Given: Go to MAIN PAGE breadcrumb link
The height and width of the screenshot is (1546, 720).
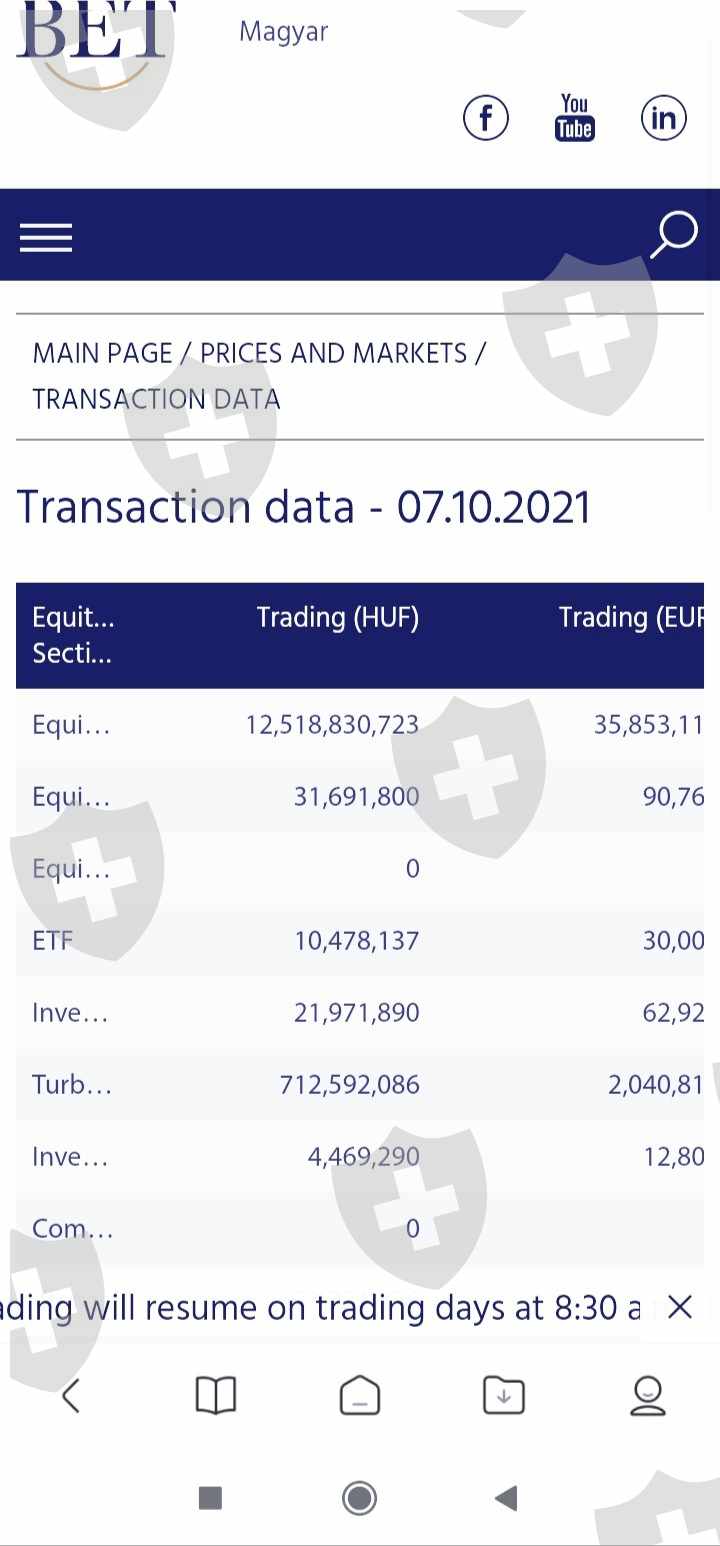Looking at the screenshot, I should [103, 354].
